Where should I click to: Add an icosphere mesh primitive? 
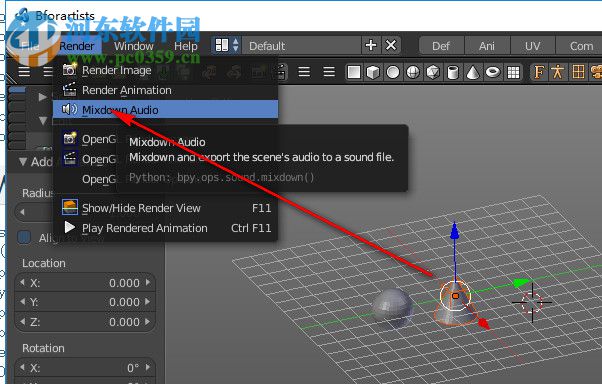tap(433, 72)
